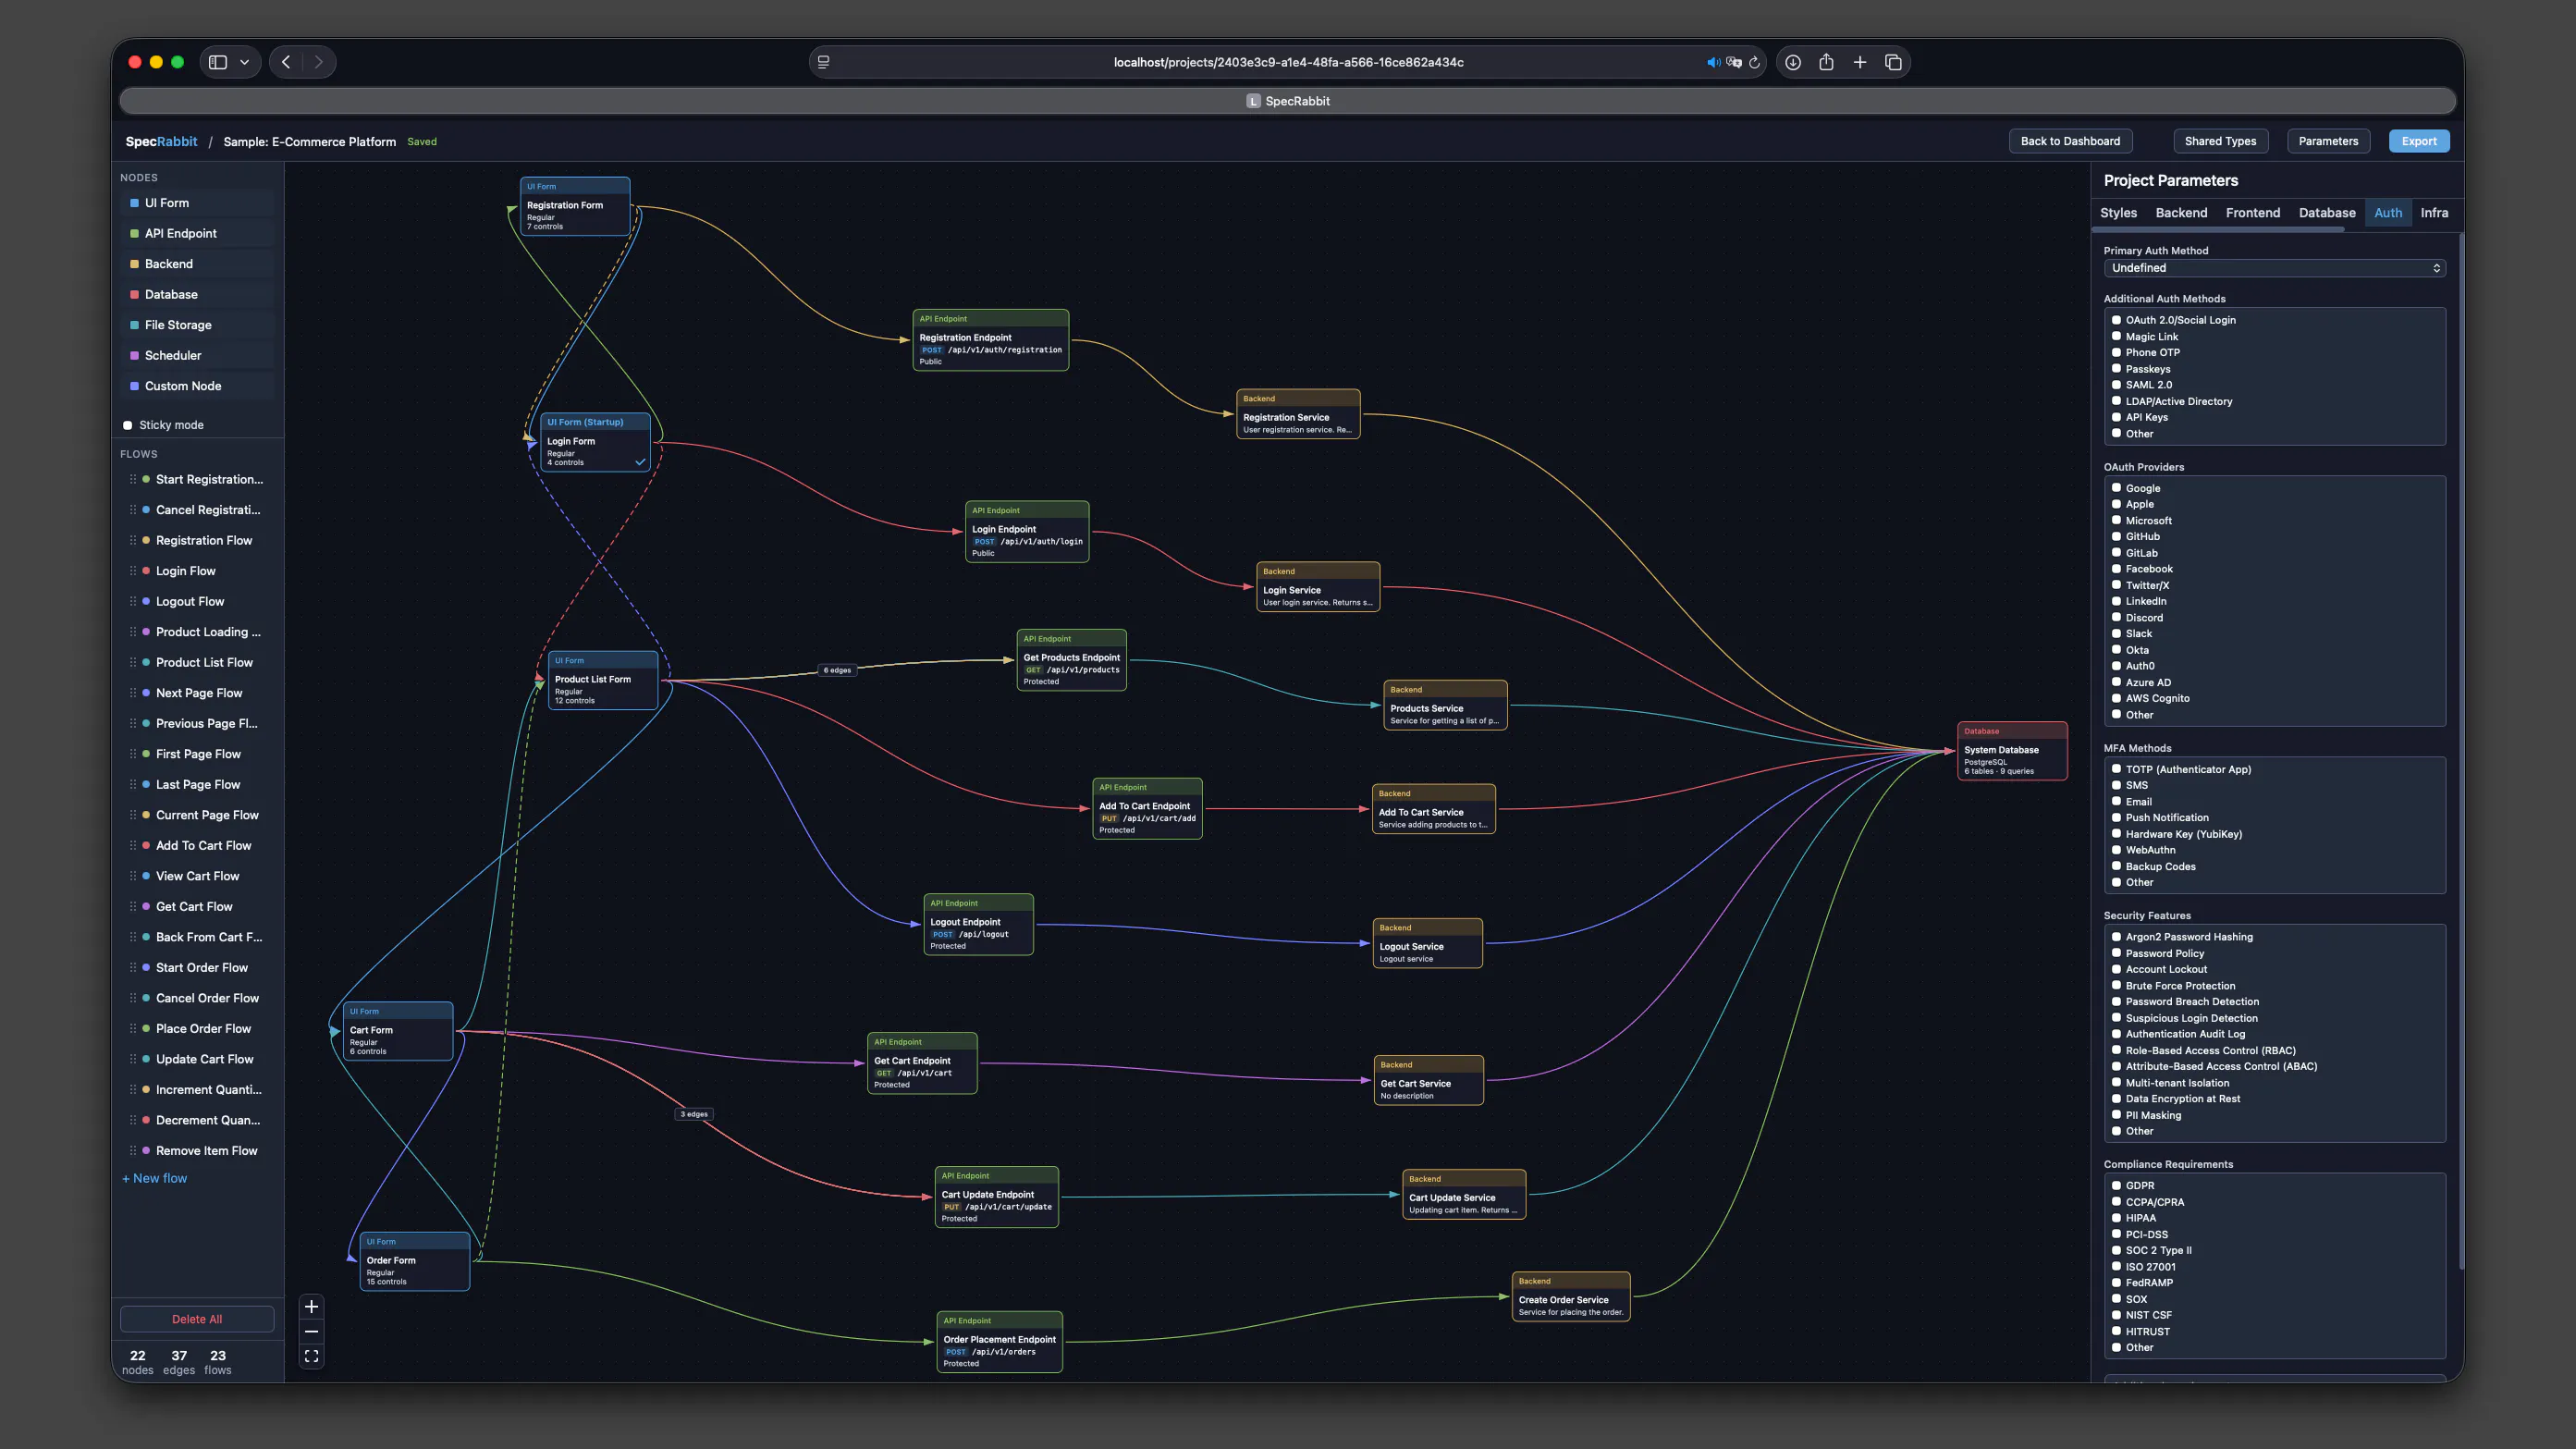Add an API Endpoint node from palette

point(197,233)
